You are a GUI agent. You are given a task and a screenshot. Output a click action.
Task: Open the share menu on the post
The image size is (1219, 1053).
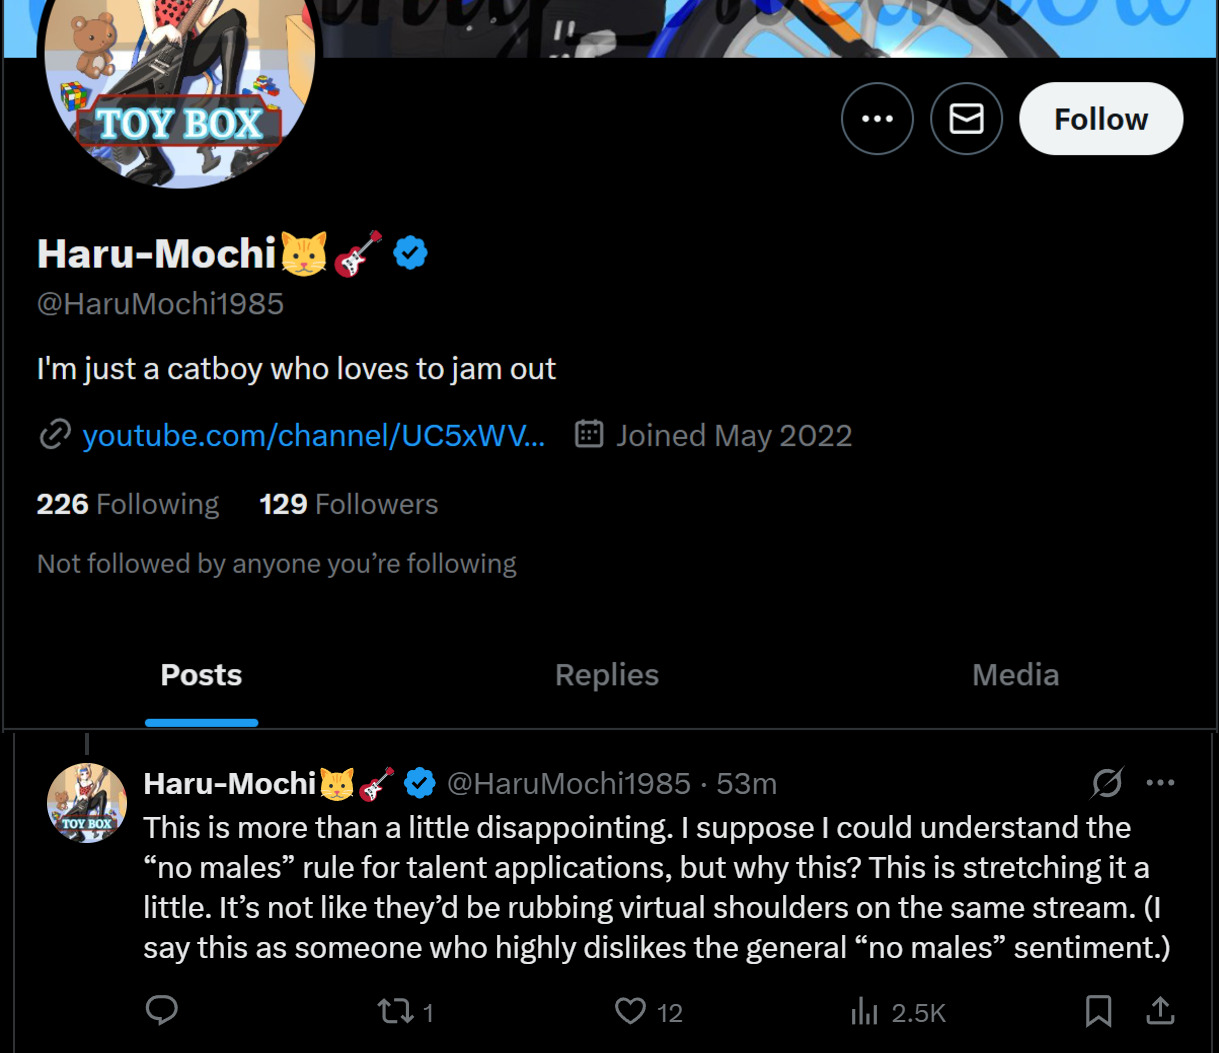pos(1160,1012)
